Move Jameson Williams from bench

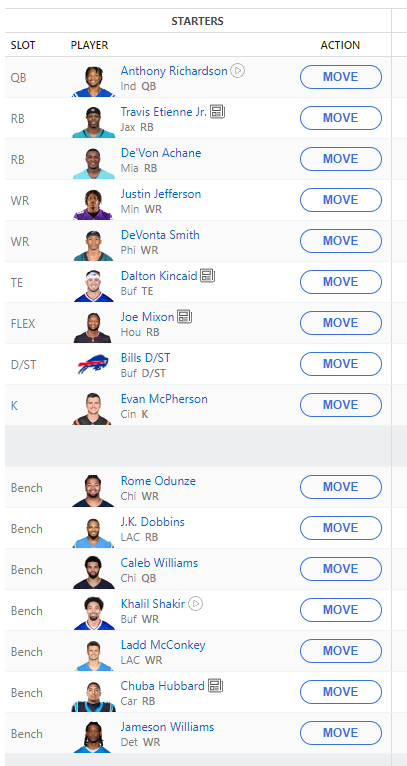coord(341,733)
